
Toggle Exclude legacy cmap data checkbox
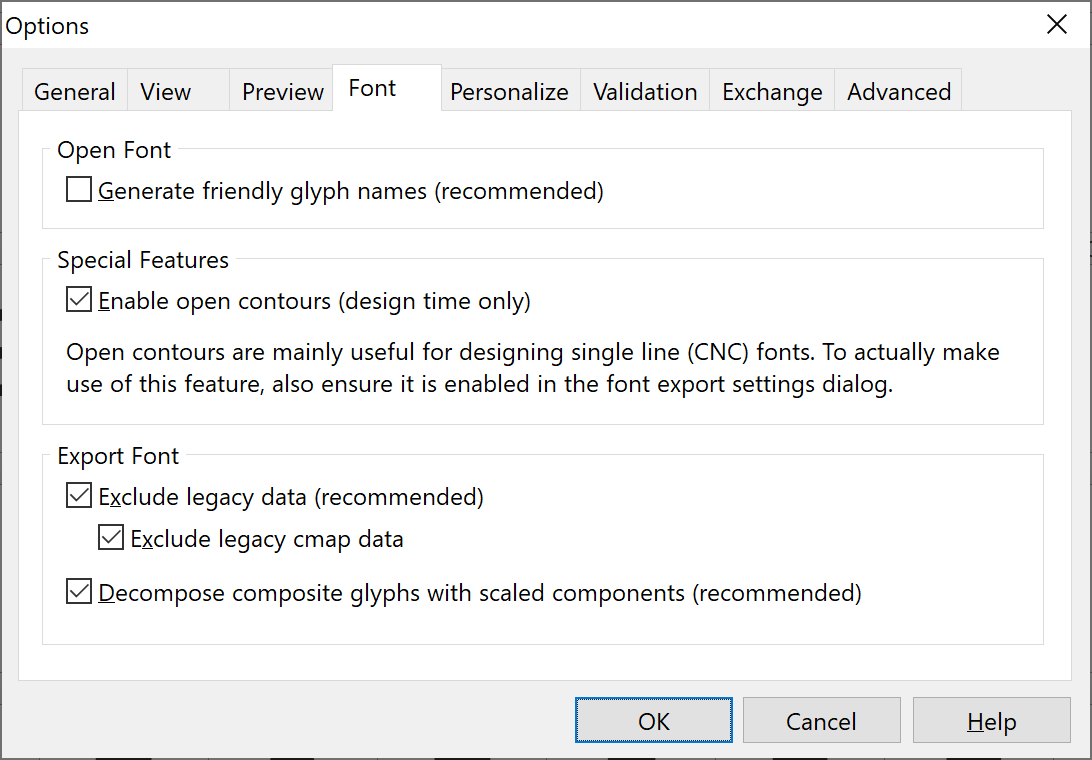point(111,537)
